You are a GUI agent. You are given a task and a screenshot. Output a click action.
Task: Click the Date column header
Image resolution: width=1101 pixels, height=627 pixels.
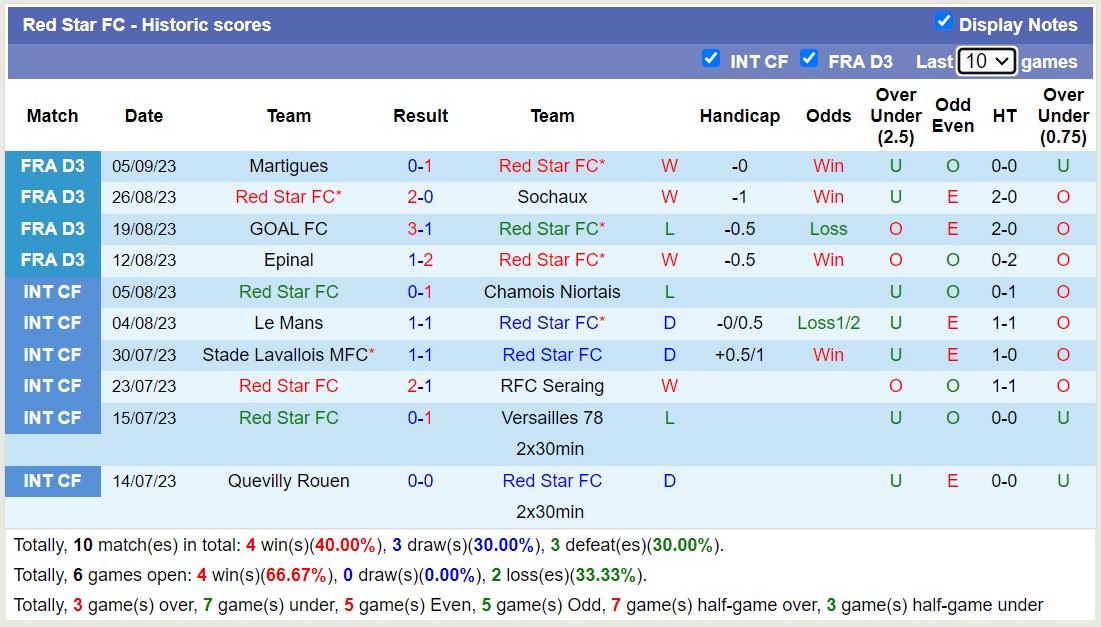(x=143, y=115)
